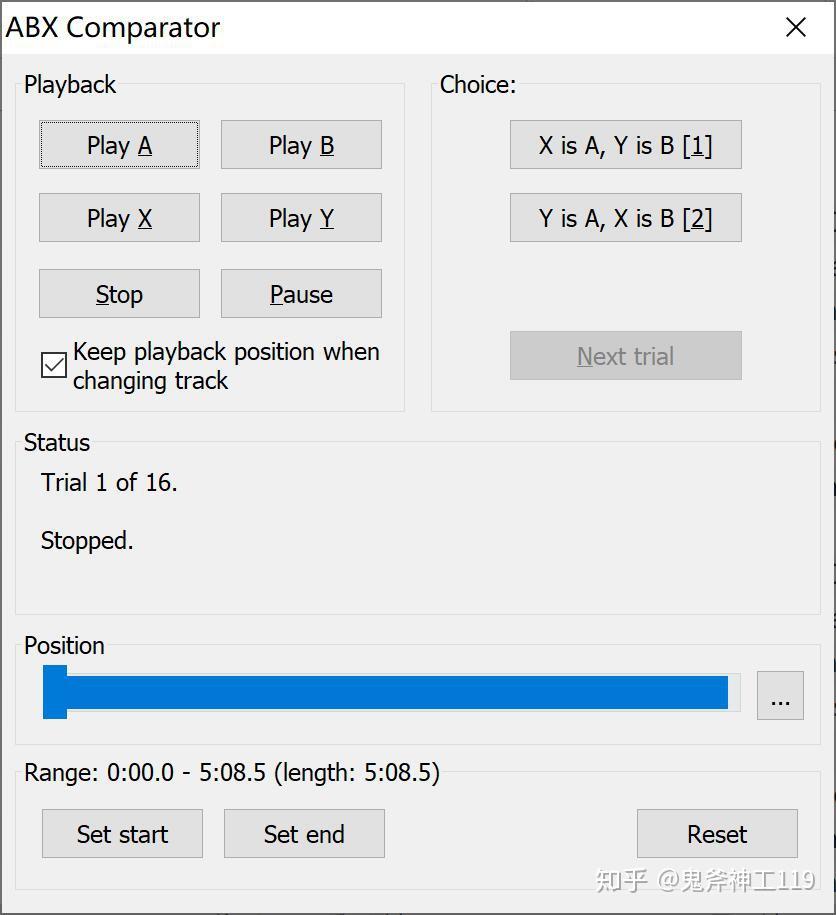Grab the Position slider handle

tap(55, 692)
